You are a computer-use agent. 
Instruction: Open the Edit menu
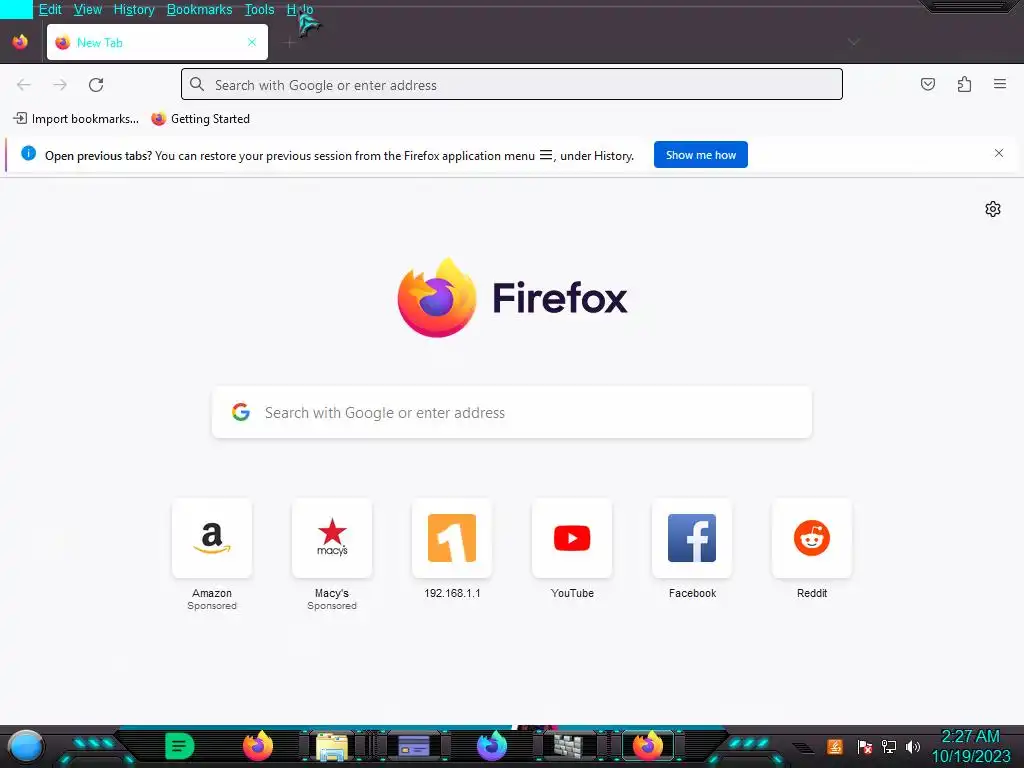coord(50,9)
